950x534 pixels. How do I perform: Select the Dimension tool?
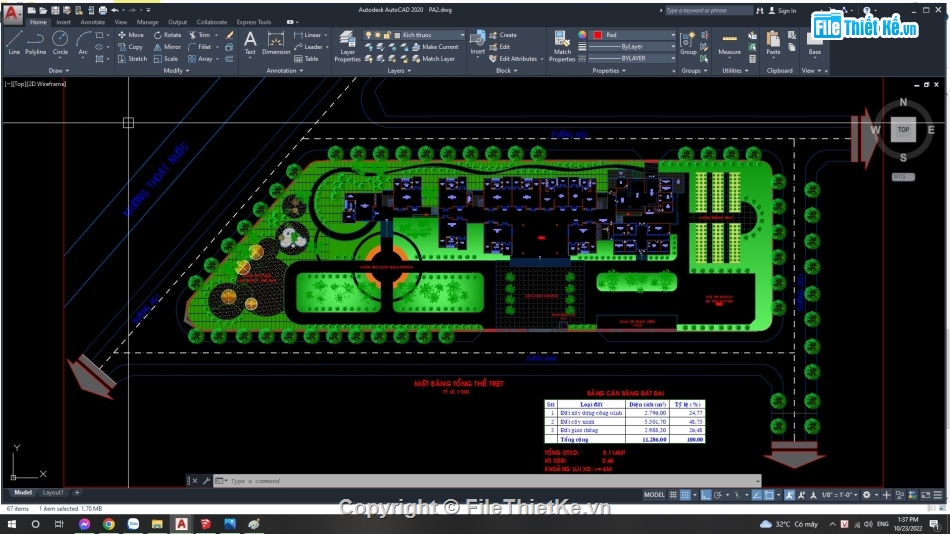[x=276, y=43]
